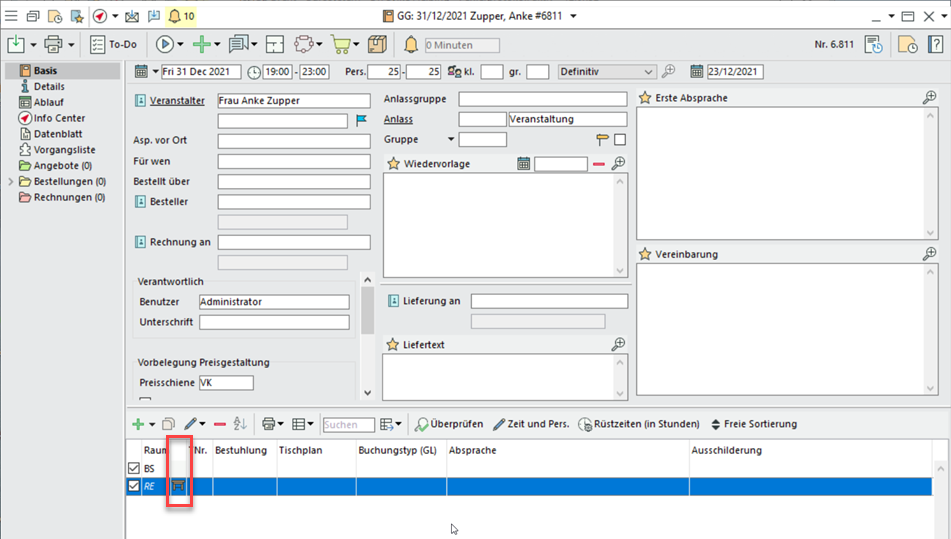Viewport: 951px width, 539px height.
Task: Expand the Bestellungen (0) tree node
Action: (x=11, y=182)
